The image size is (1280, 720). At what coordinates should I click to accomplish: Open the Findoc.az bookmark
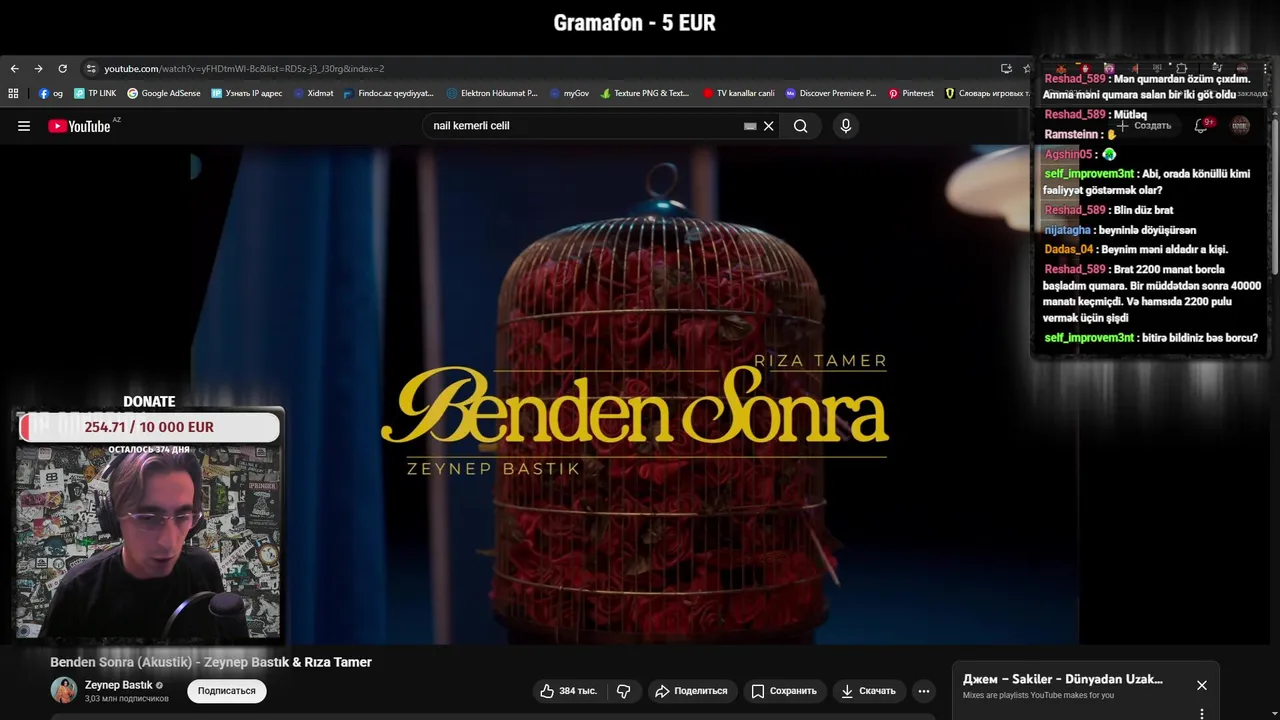click(389, 93)
